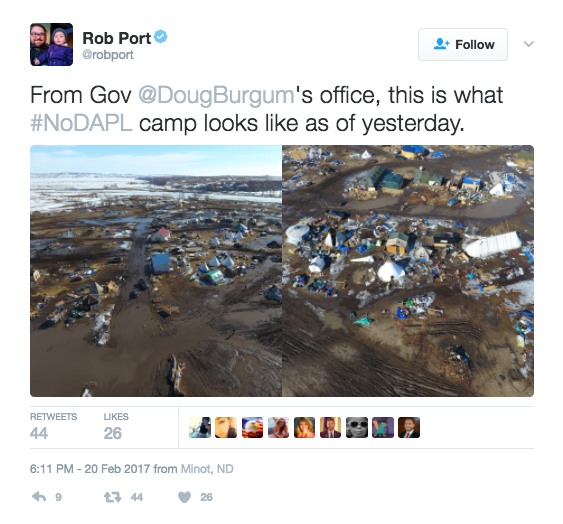Open the Minot, ND location link

pos(207,469)
